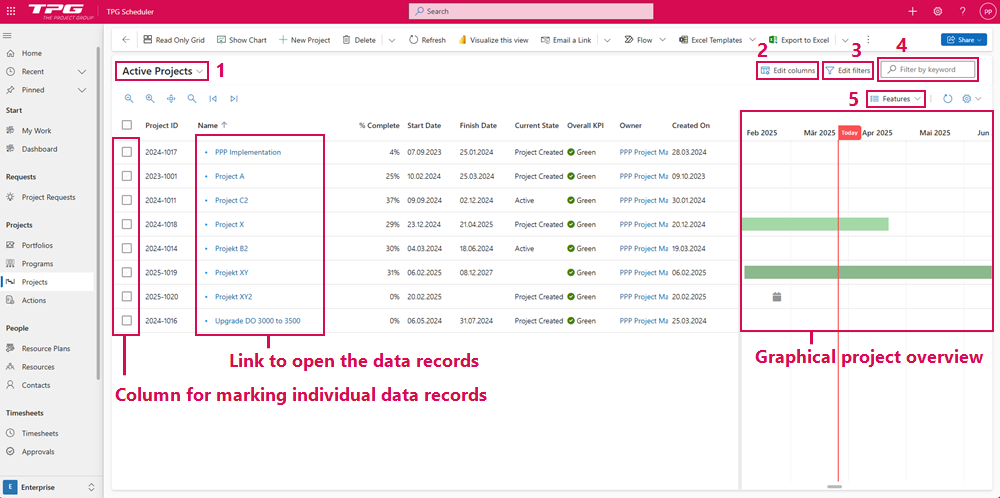The height and width of the screenshot is (498, 1000).
Task: Click the Edit columns button
Action: click(x=788, y=70)
